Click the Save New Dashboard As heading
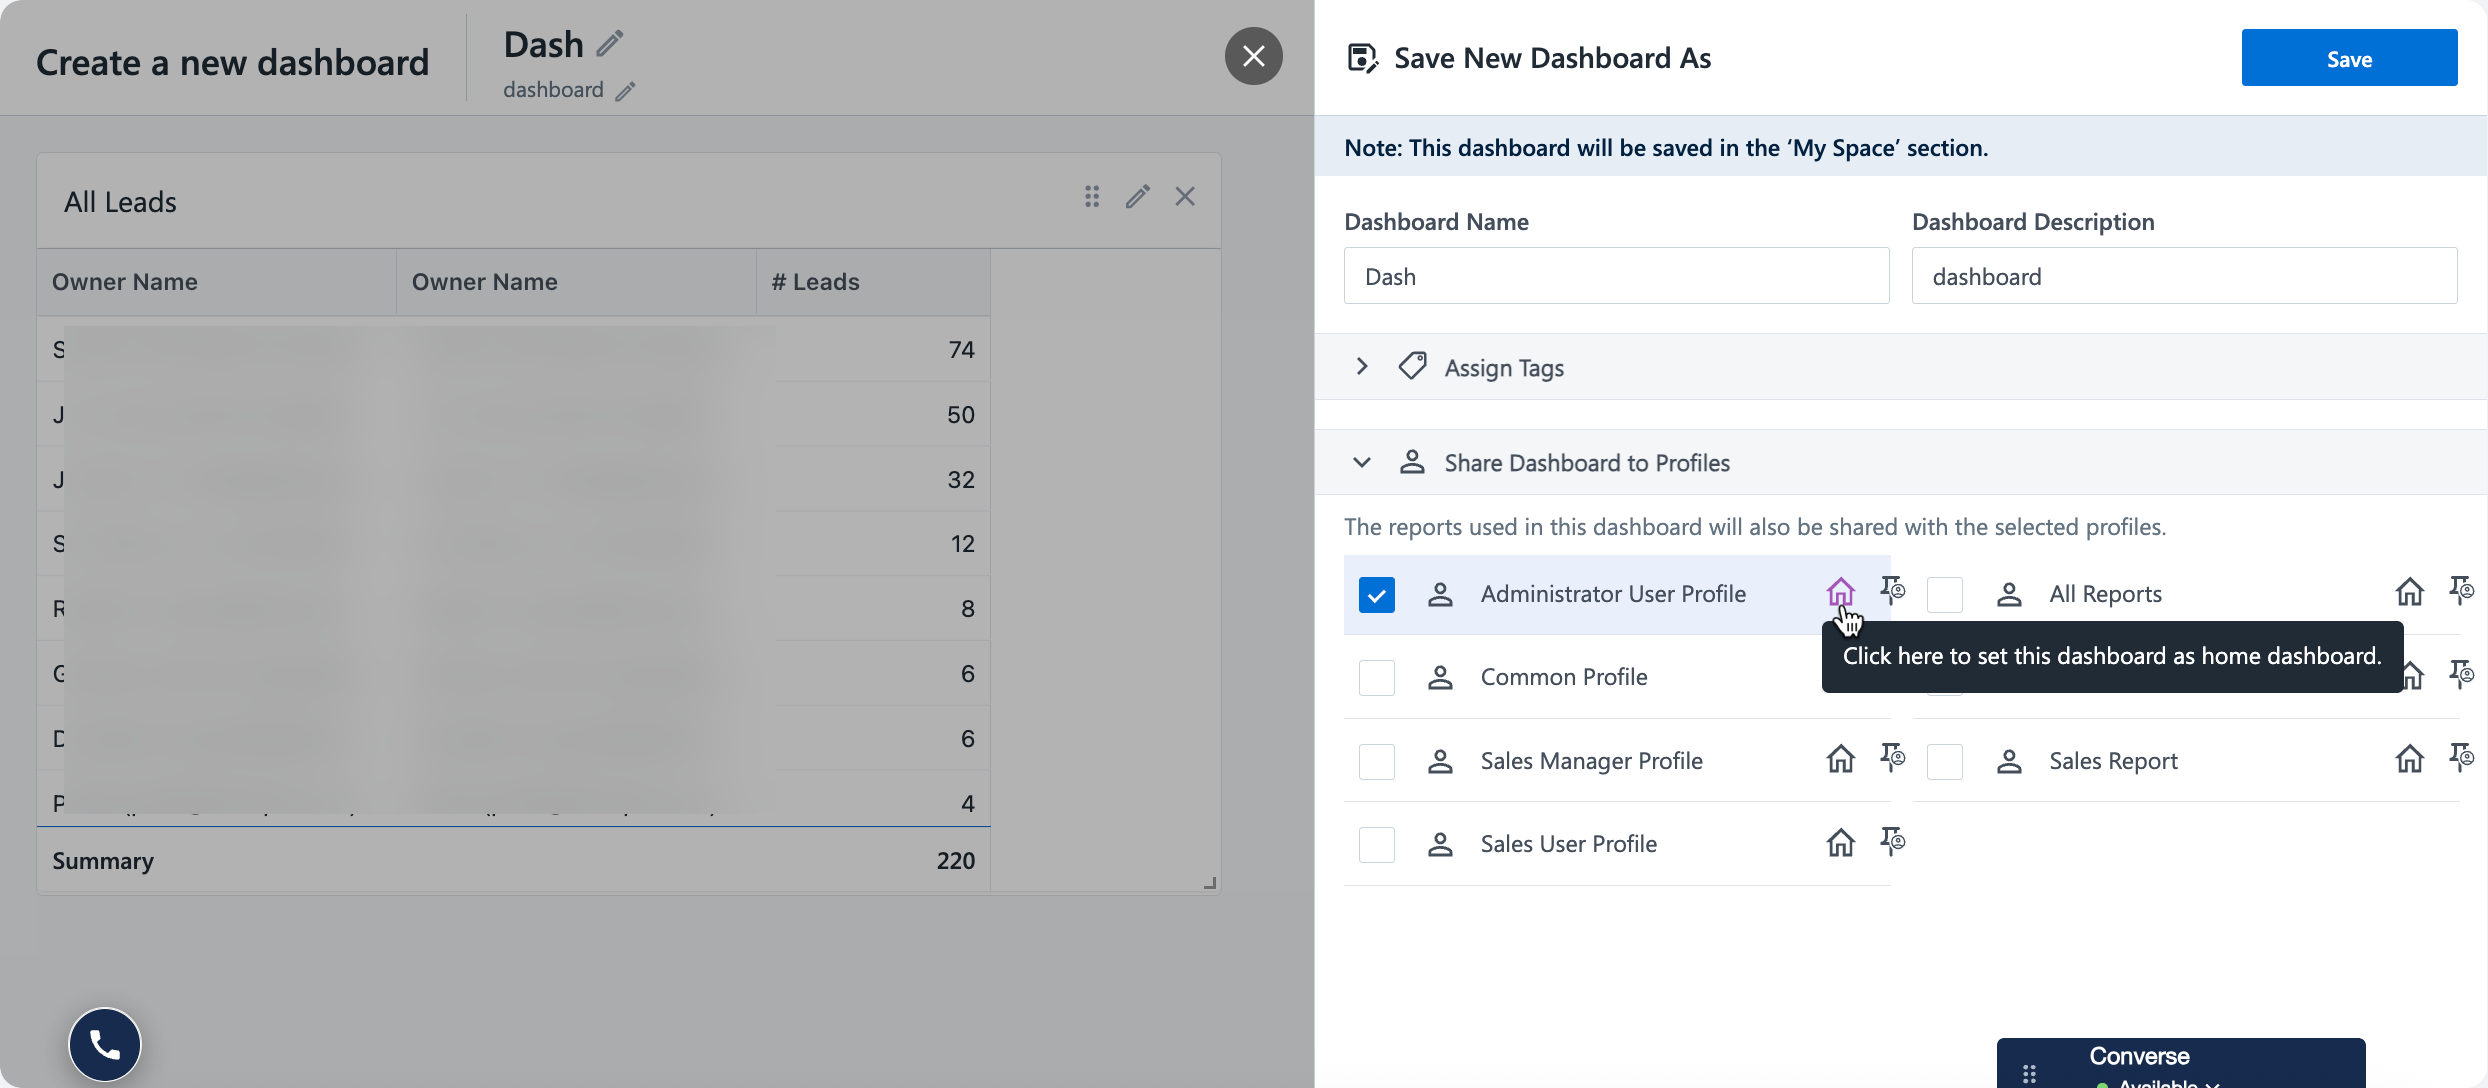This screenshot has width=2488, height=1088. 1552,58
